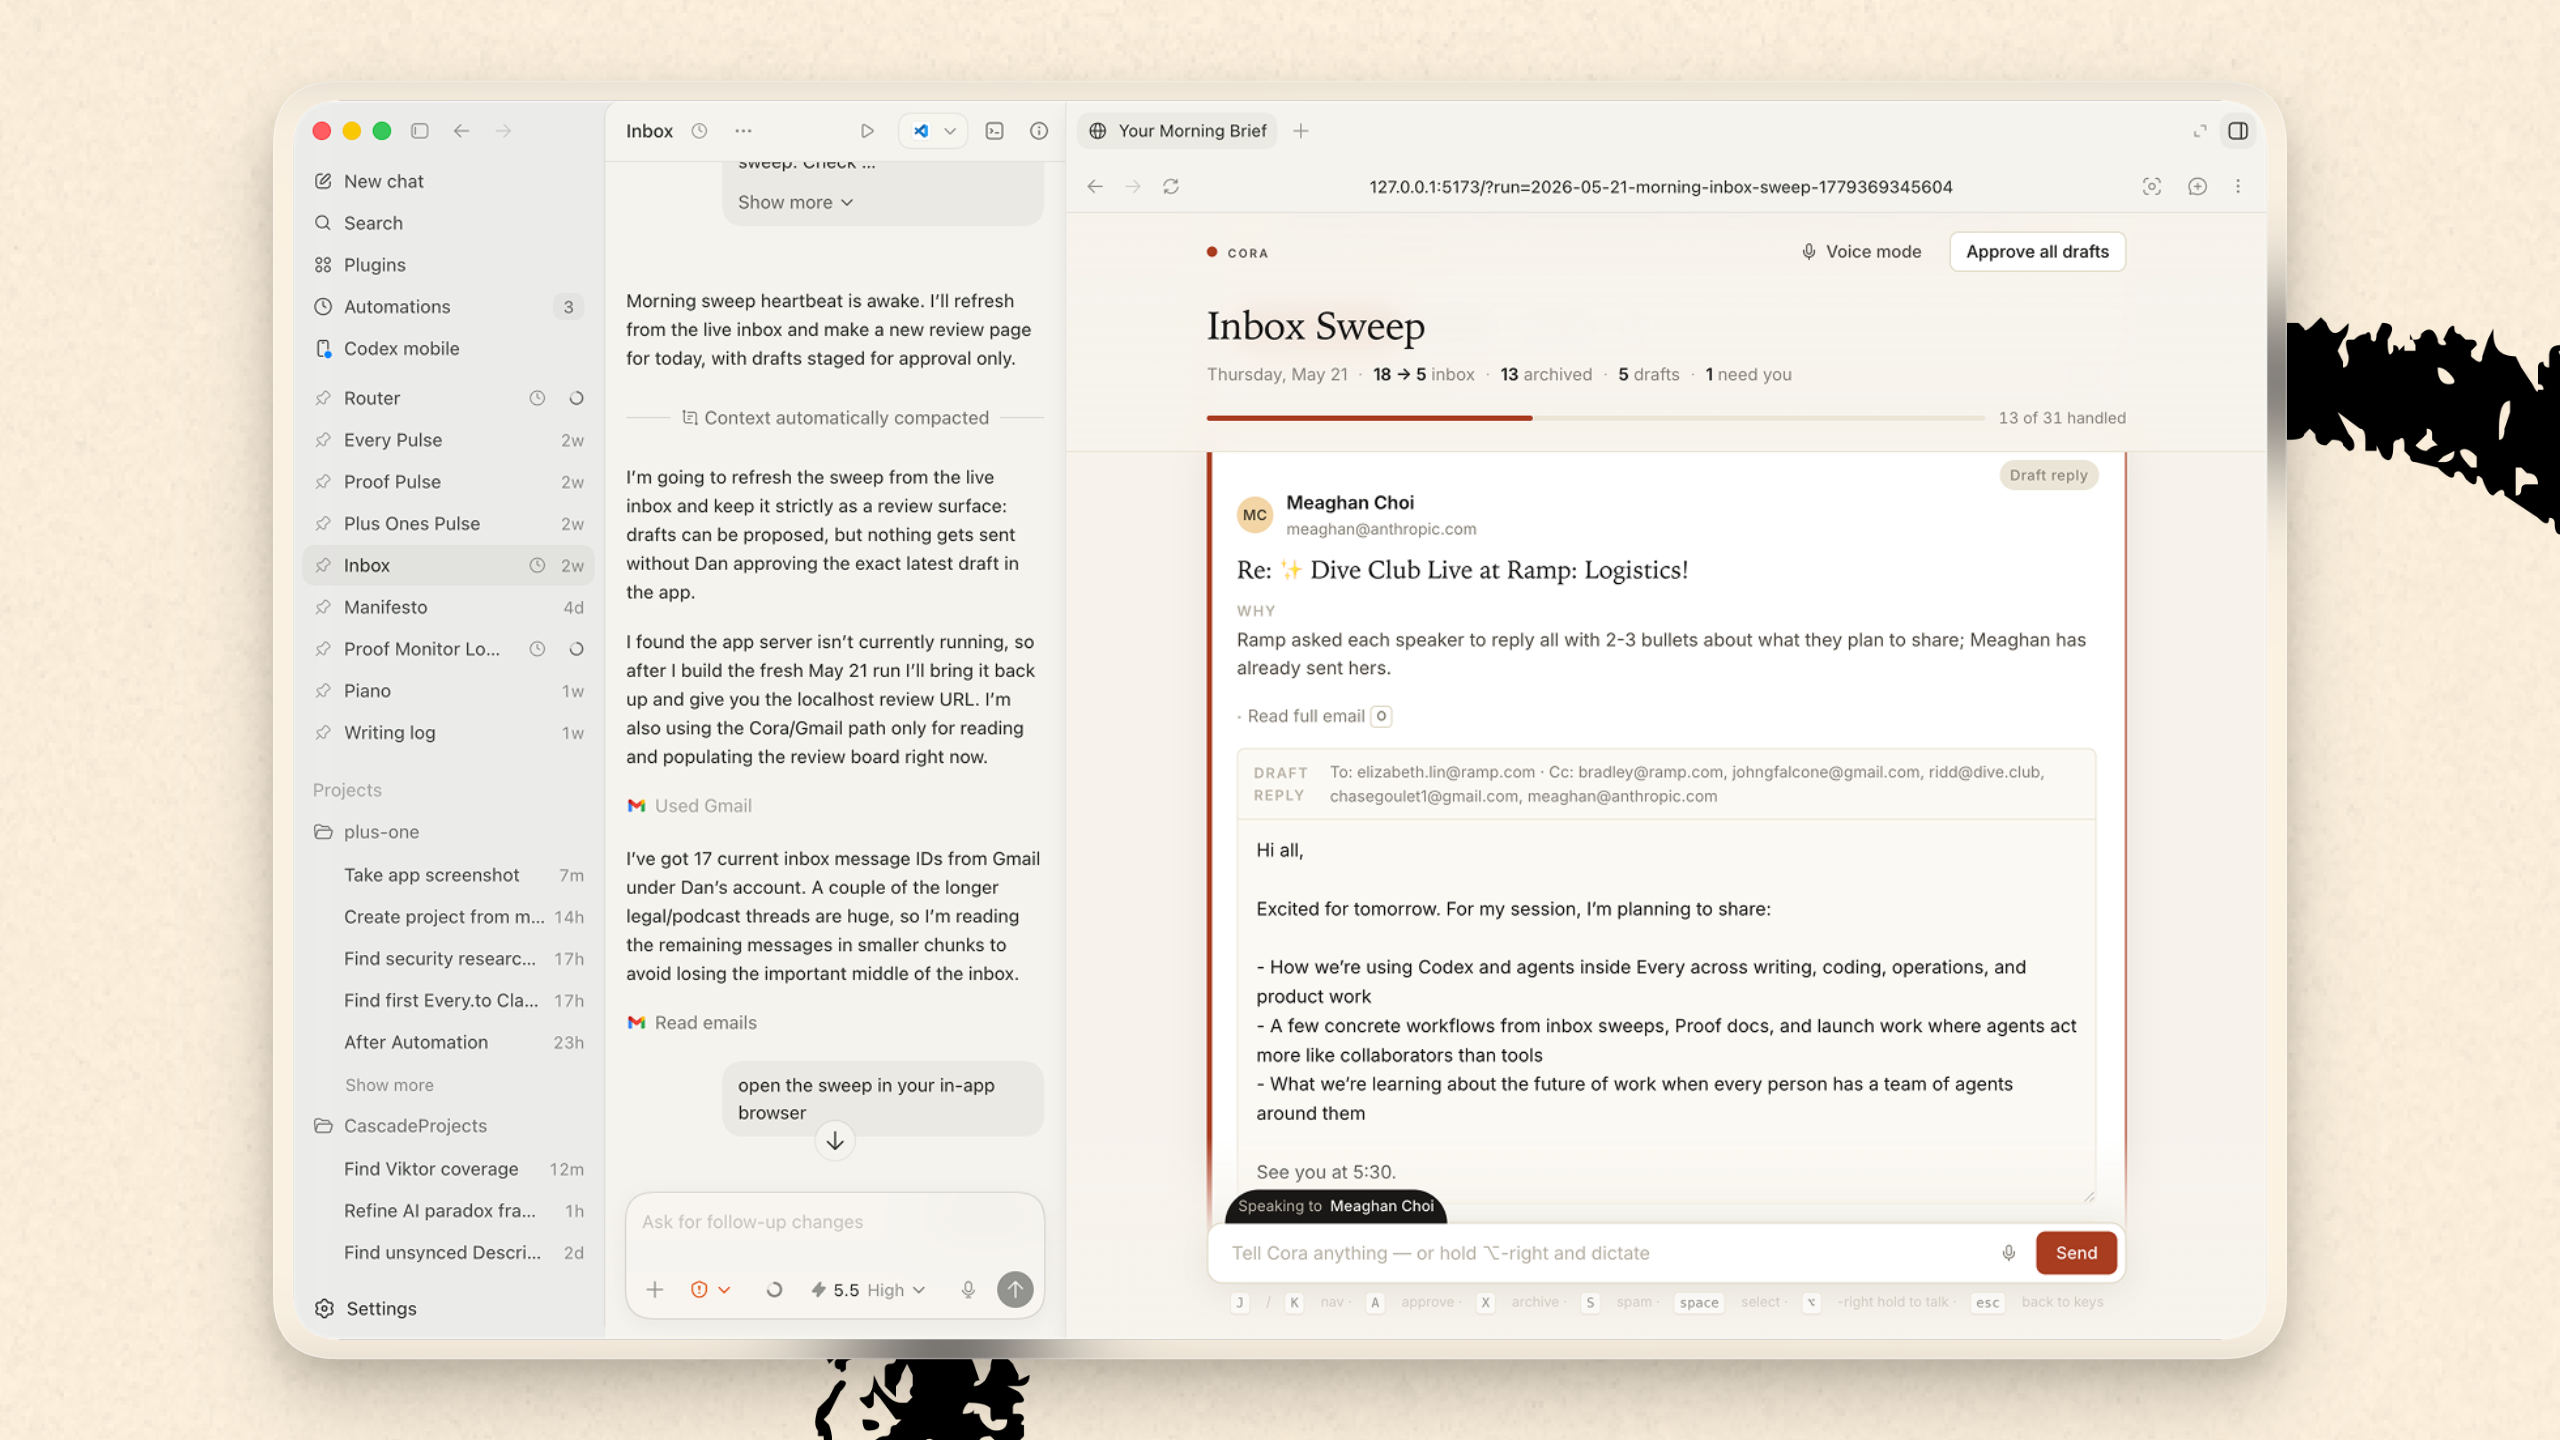Open the Router pinned chat
Image resolution: width=2560 pixels, height=1440 pixels.
pos(448,398)
